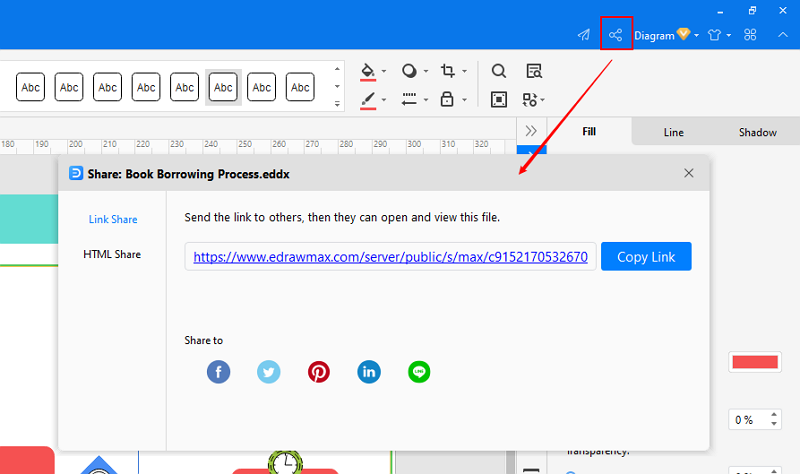Expand the shirt theme dropdown arrow

click(729, 35)
